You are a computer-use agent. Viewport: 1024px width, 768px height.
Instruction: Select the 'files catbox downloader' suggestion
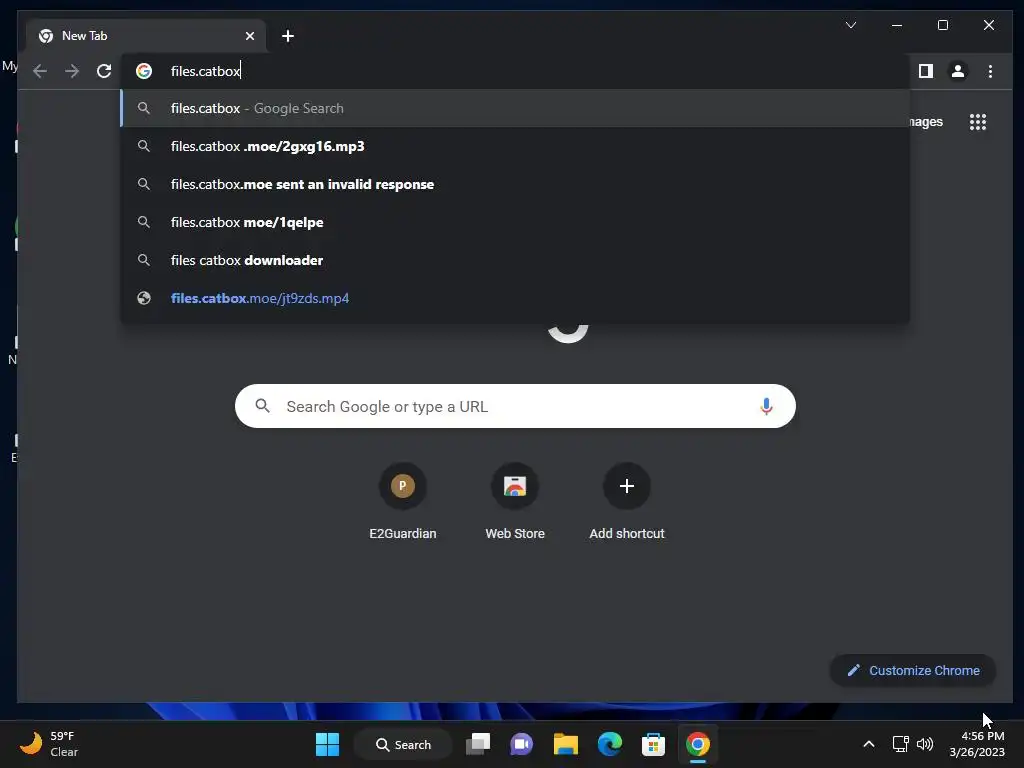pyautogui.click(x=515, y=260)
